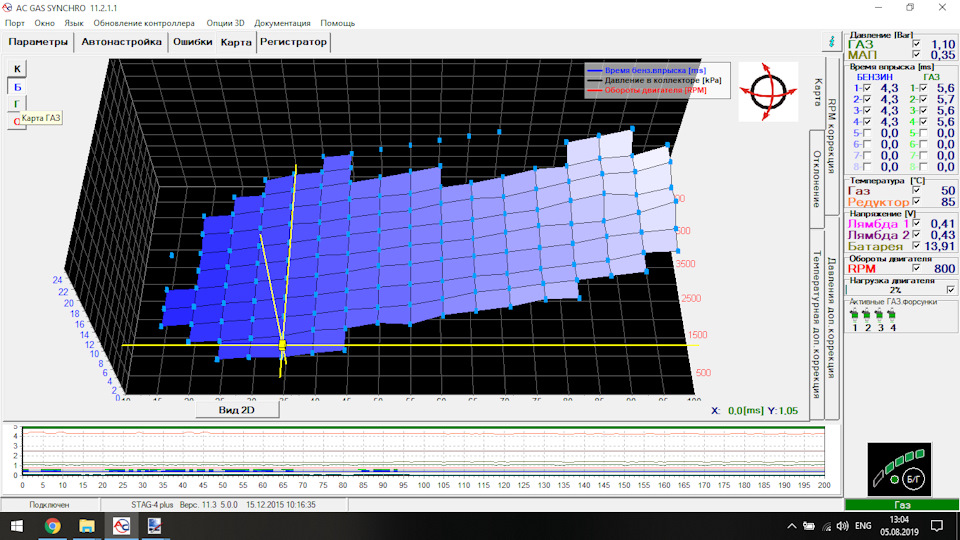960x540 pixels.
Task: Uncheck petrol injector 1 checkbox
Action: coord(867,88)
